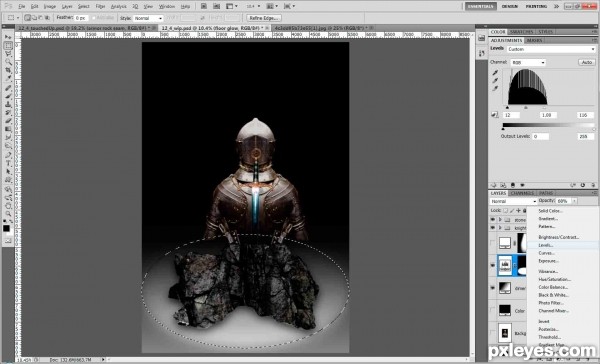Screen dimensions: 600x364
Task: Select the Quick Selection tool
Action: coord(8,62)
